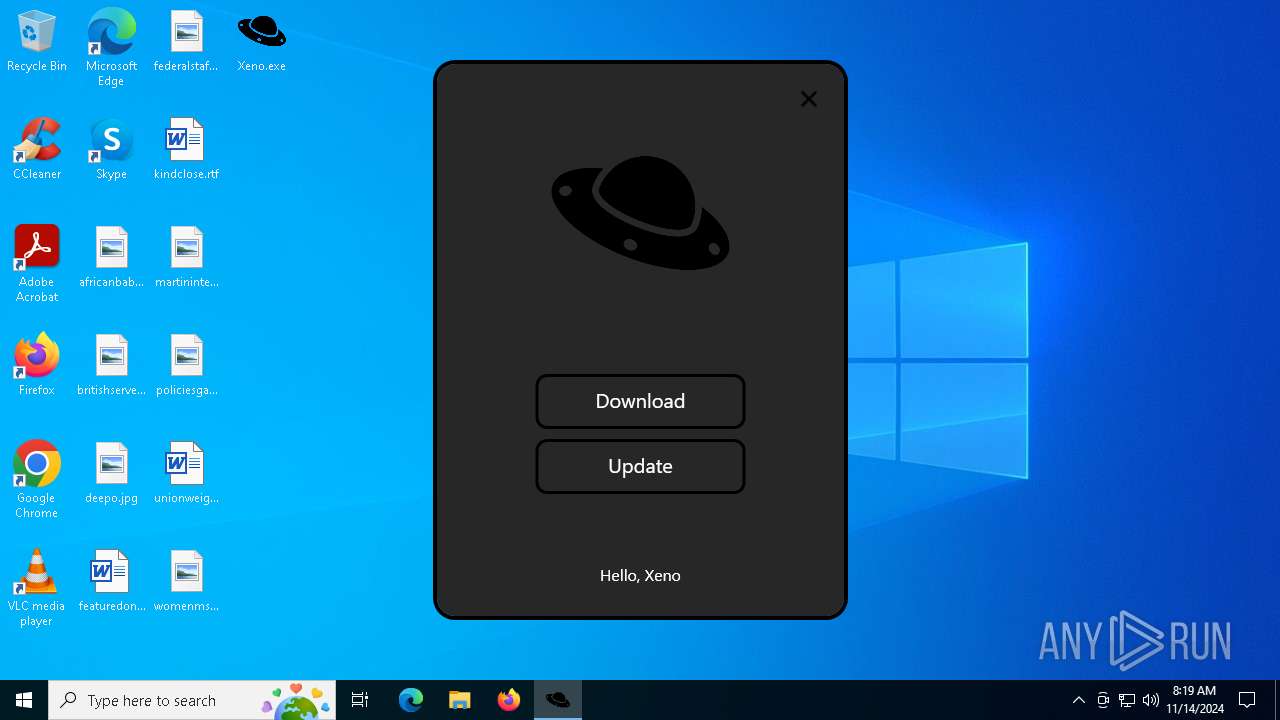The height and width of the screenshot is (720, 1280).
Task: Click the Meet Now tray icon
Action: click(x=1103, y=700)
